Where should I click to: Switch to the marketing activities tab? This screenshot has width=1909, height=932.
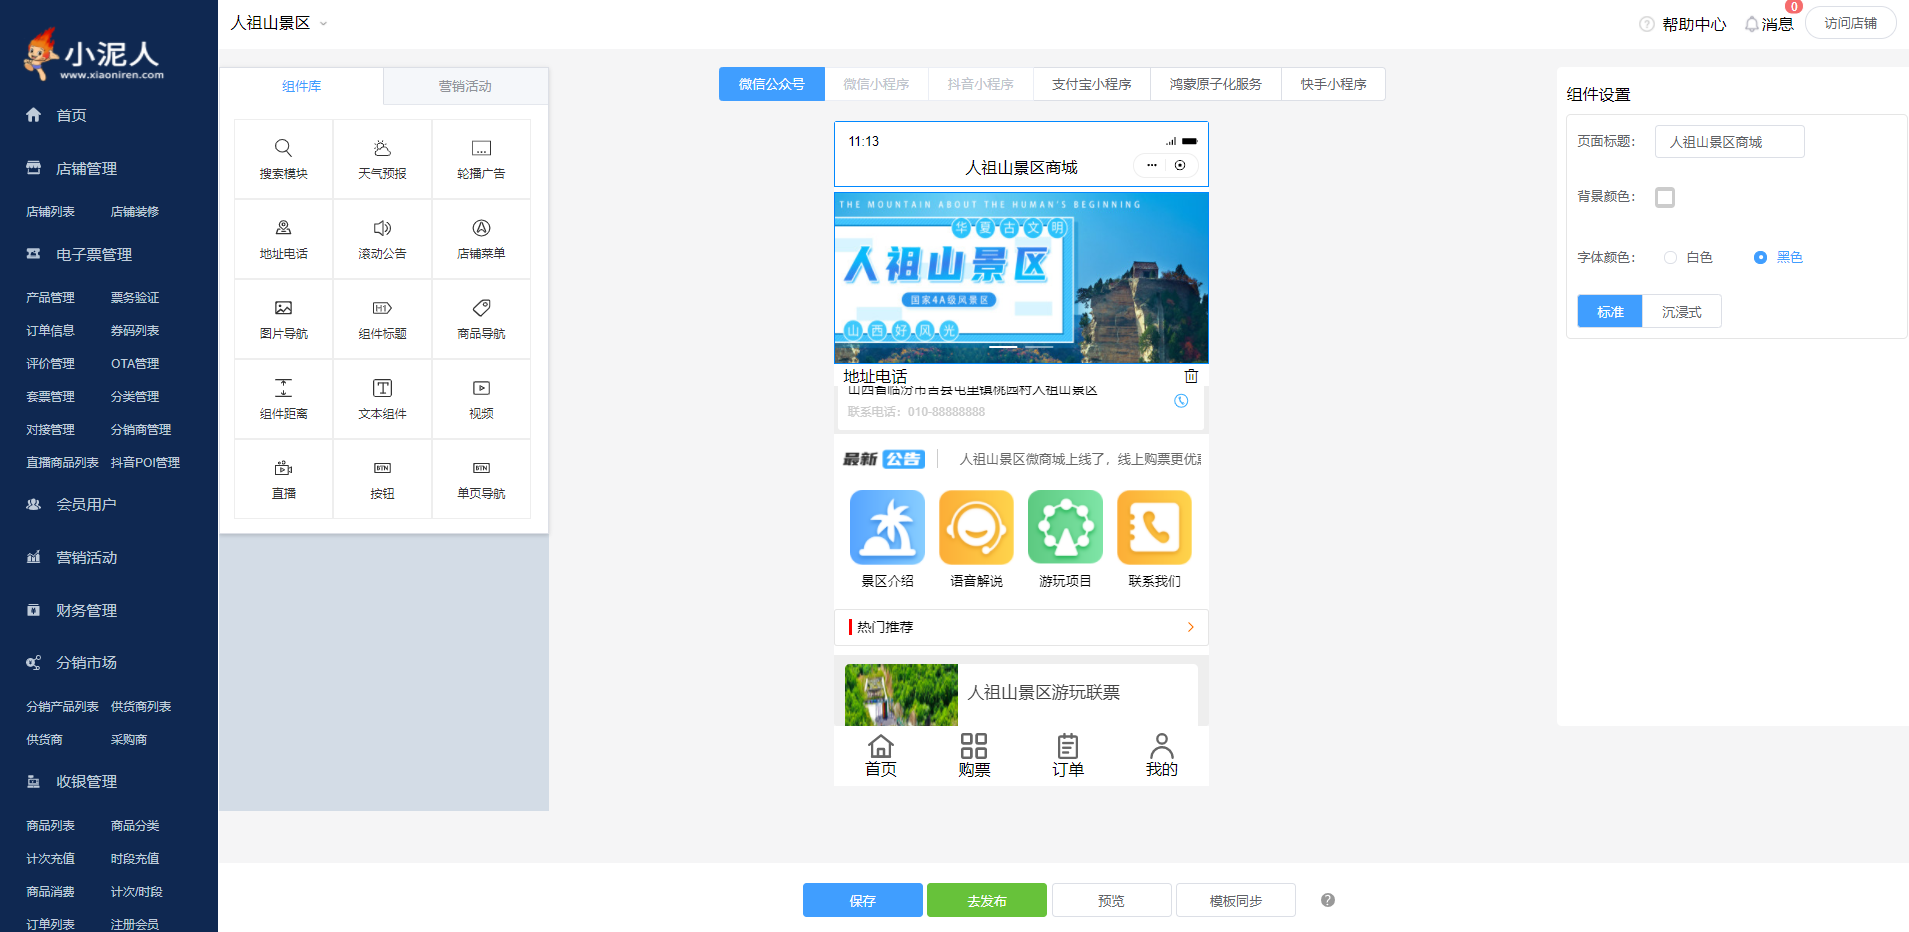coord(465,87)
